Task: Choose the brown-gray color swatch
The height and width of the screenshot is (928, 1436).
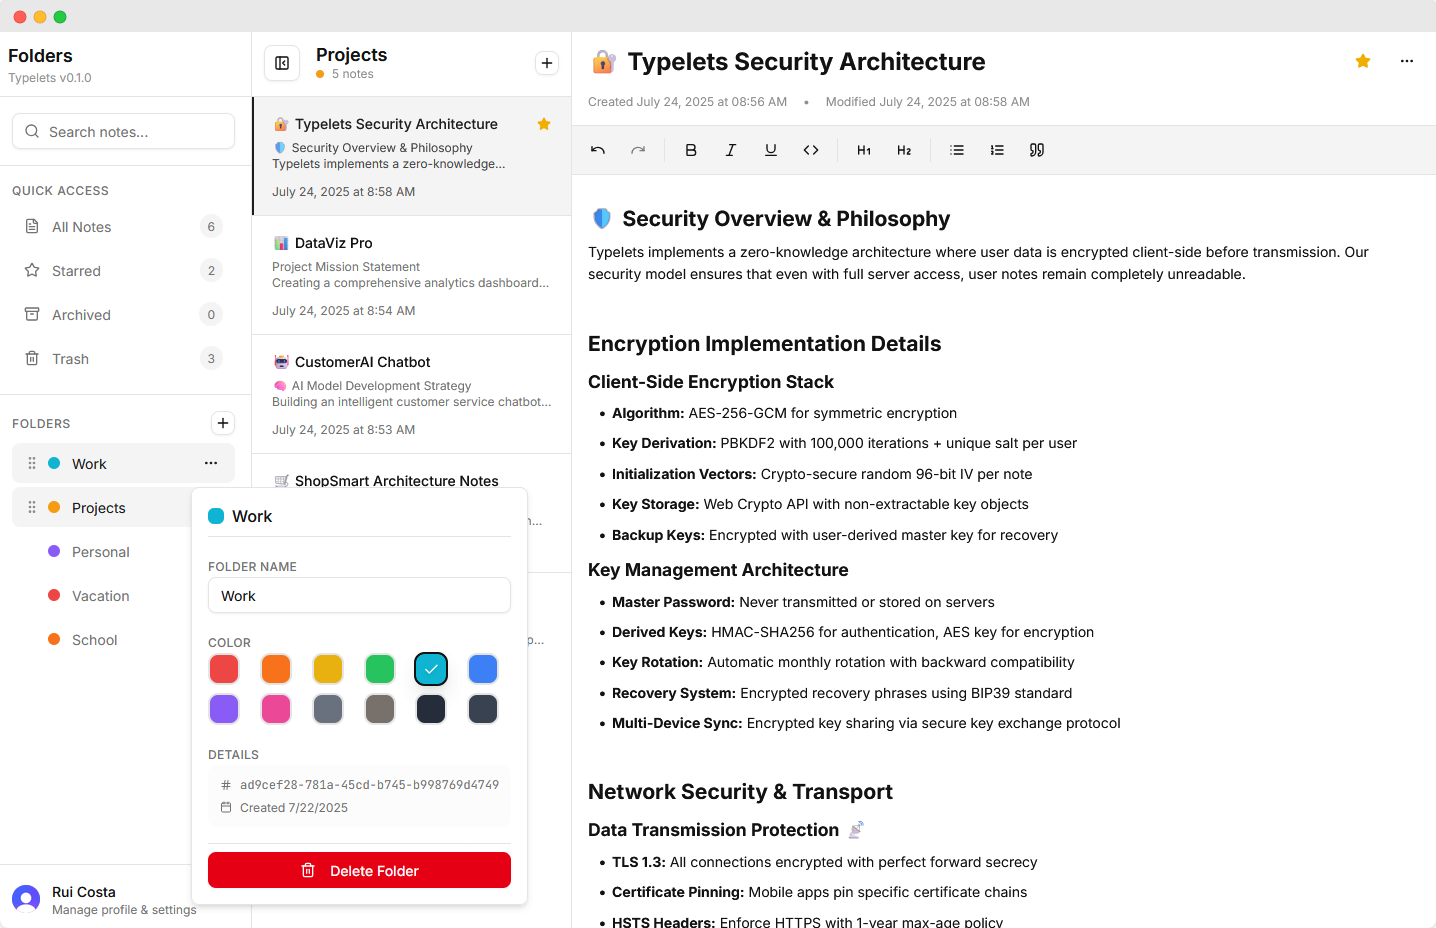Action: click(380, 709)
